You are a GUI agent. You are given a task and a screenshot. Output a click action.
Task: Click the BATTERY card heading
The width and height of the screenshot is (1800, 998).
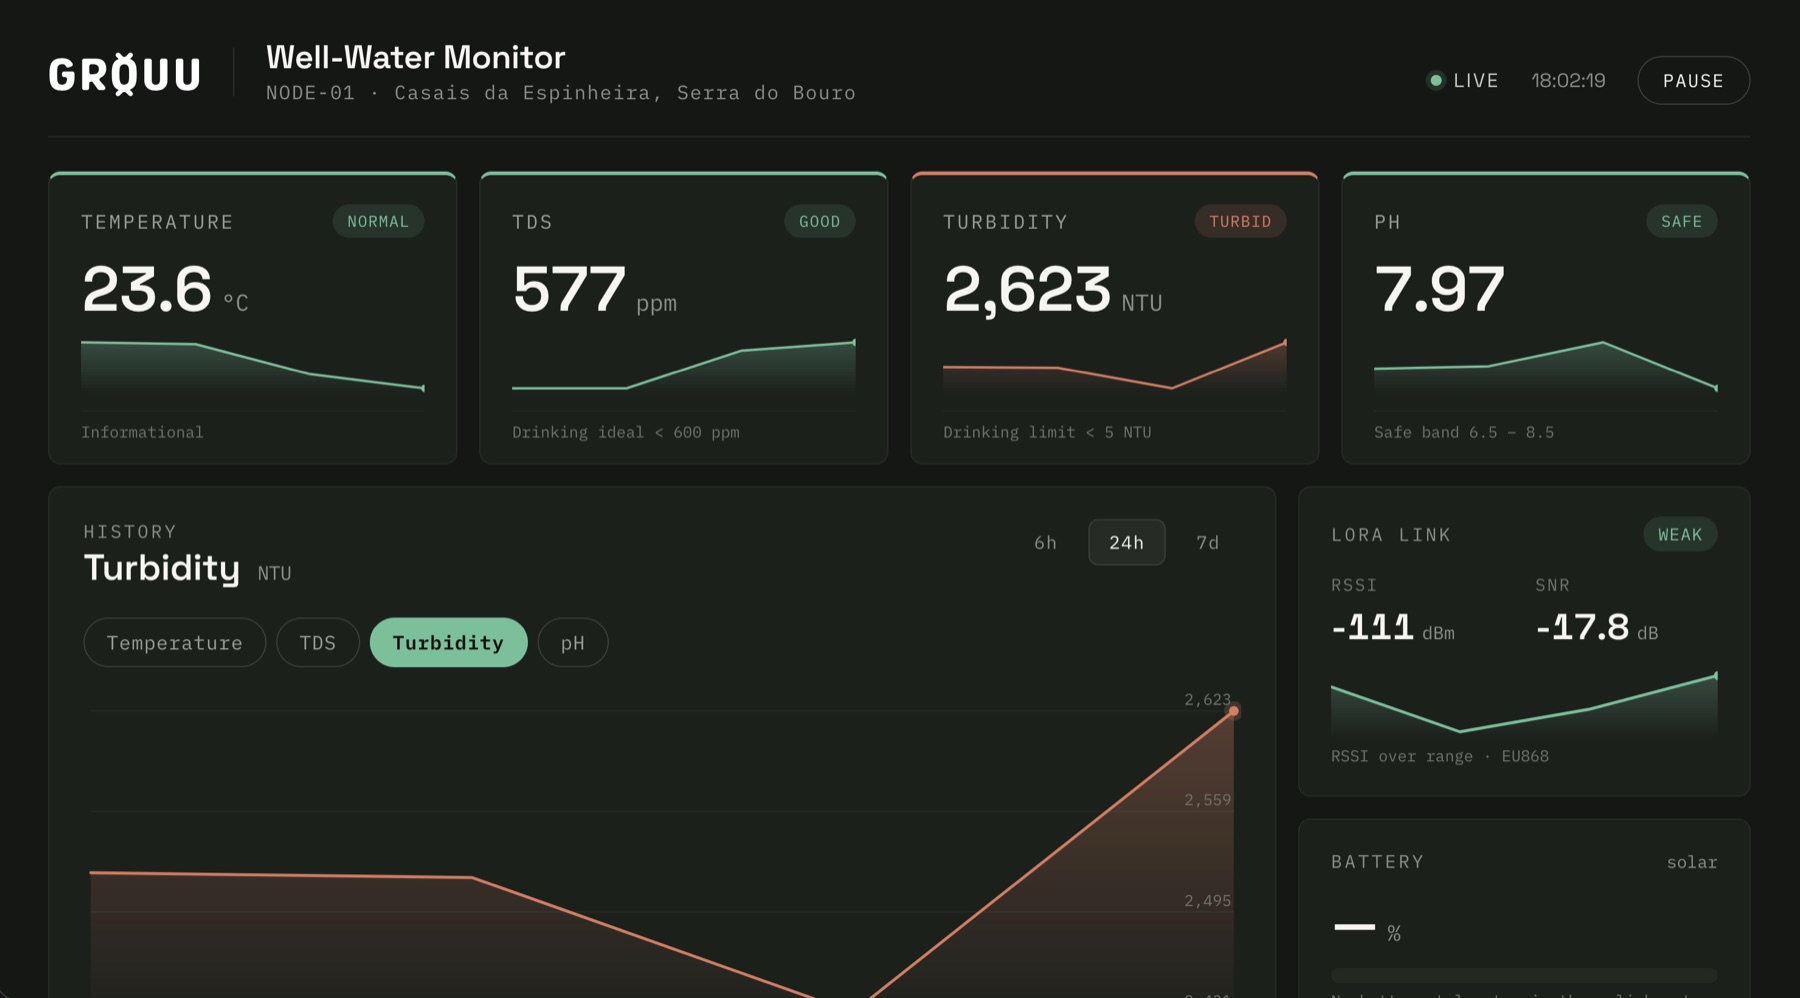(x=1377, y=862)
